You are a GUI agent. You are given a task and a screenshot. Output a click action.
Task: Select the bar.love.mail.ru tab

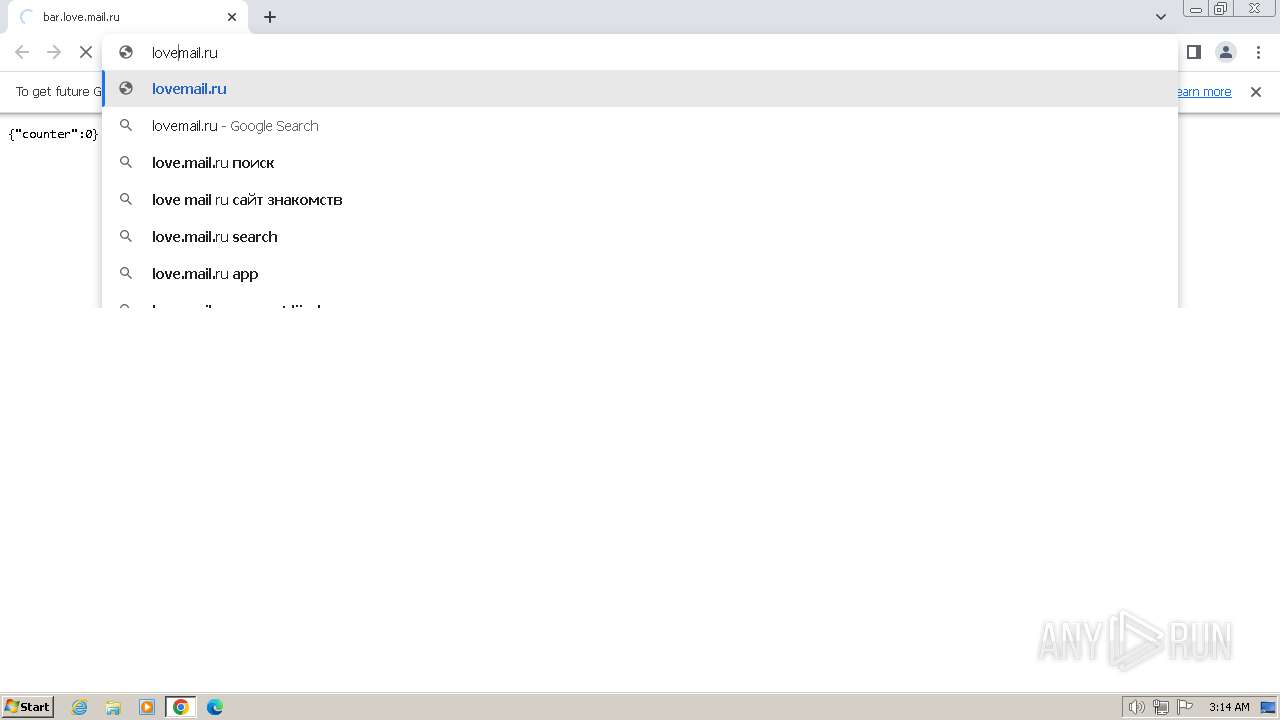pos(126,17)
